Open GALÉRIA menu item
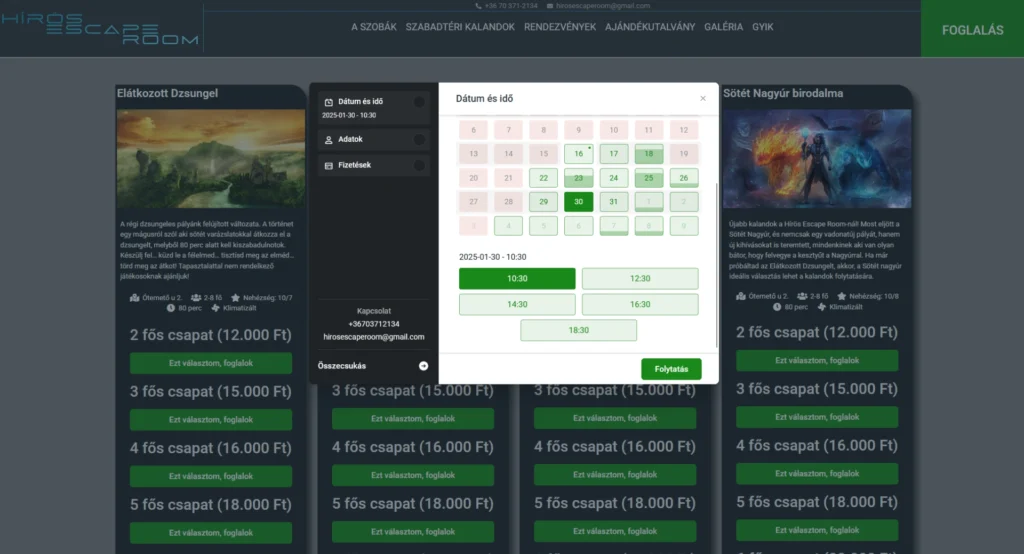 pyautogui.click(x=723, y=27)
